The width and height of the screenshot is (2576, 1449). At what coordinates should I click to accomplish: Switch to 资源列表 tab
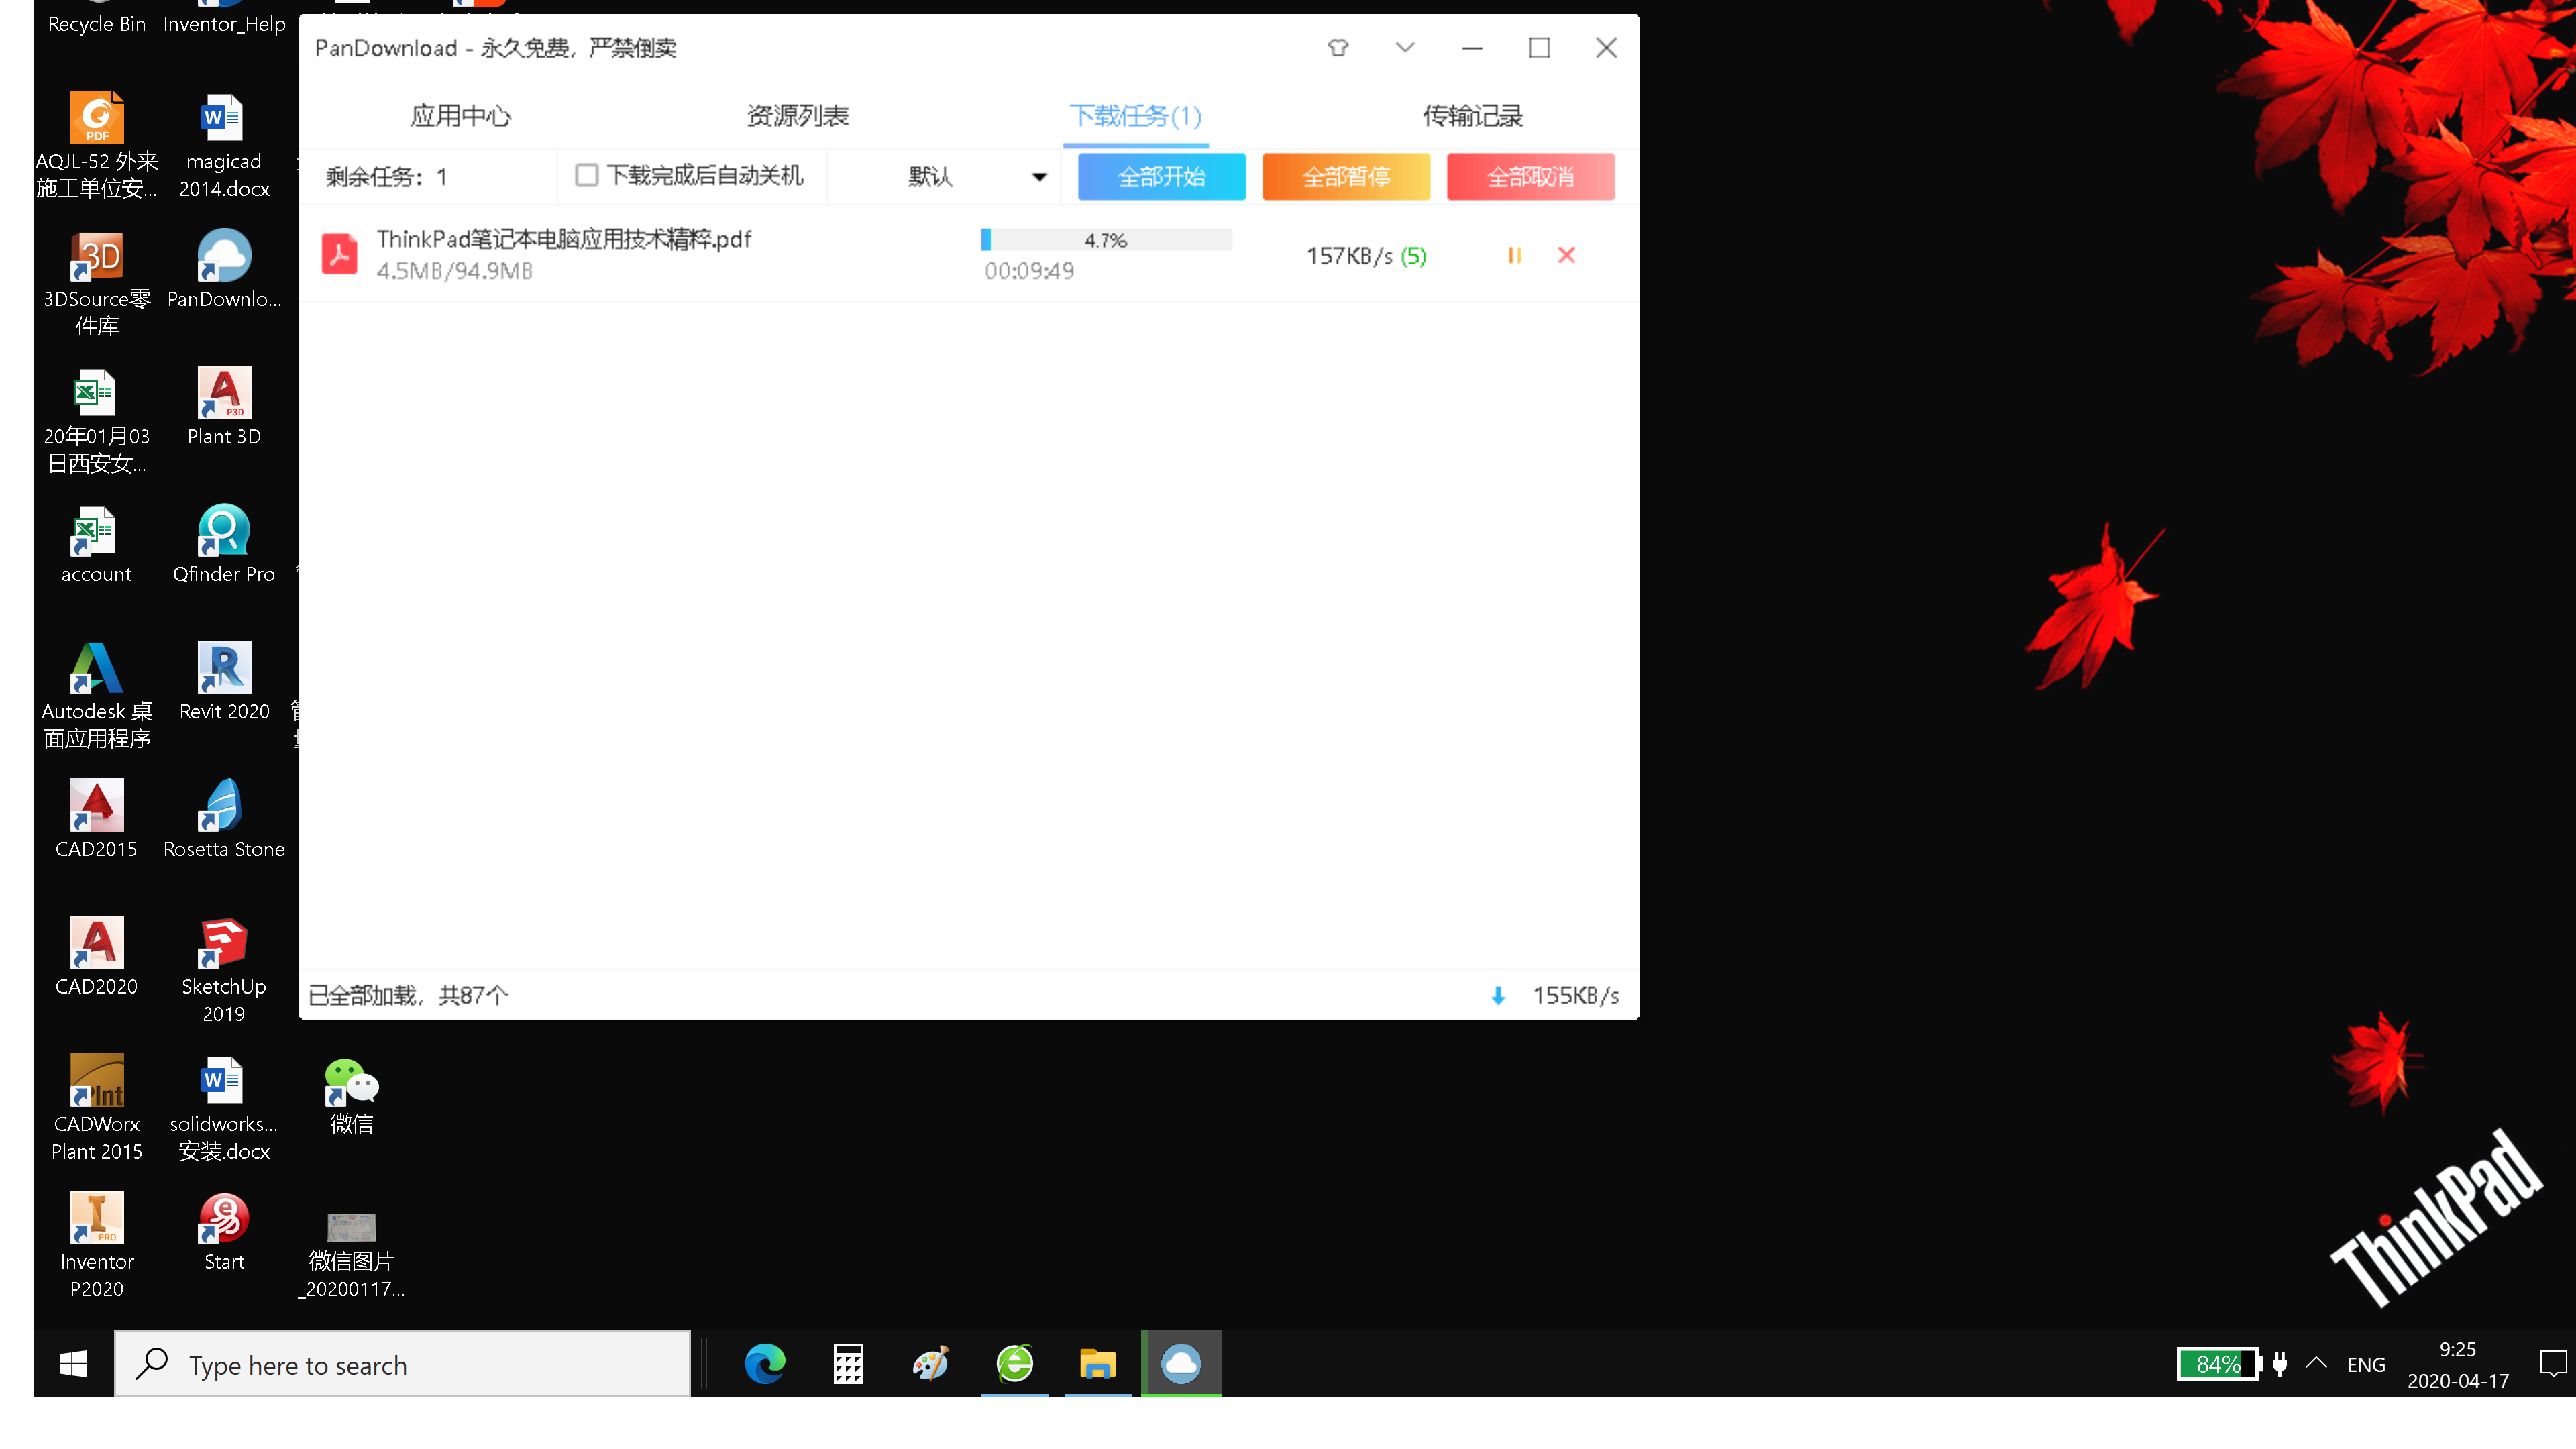(x=797, y=116)
